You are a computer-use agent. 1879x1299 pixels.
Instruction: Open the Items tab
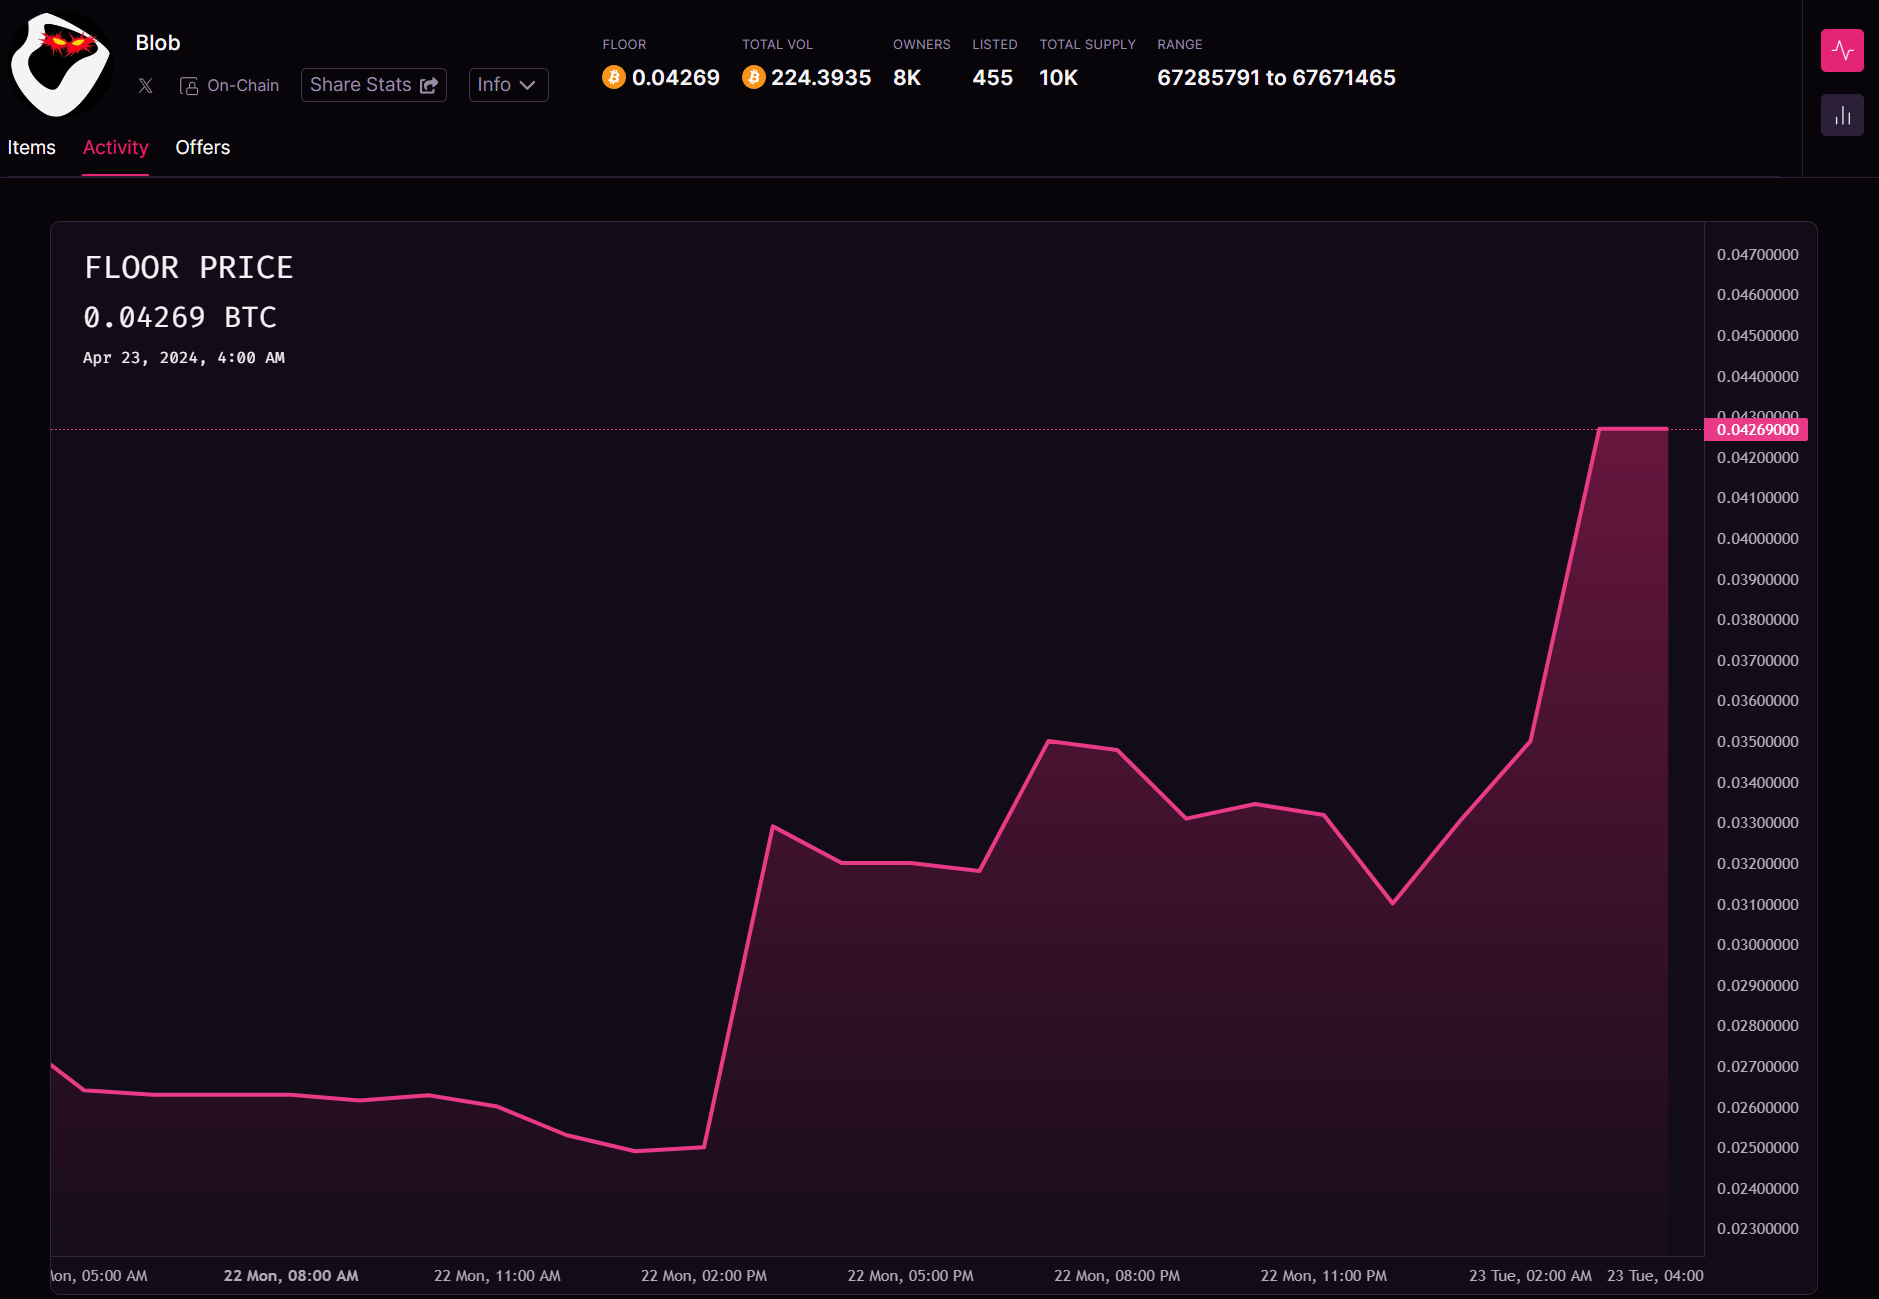[32, 147]
